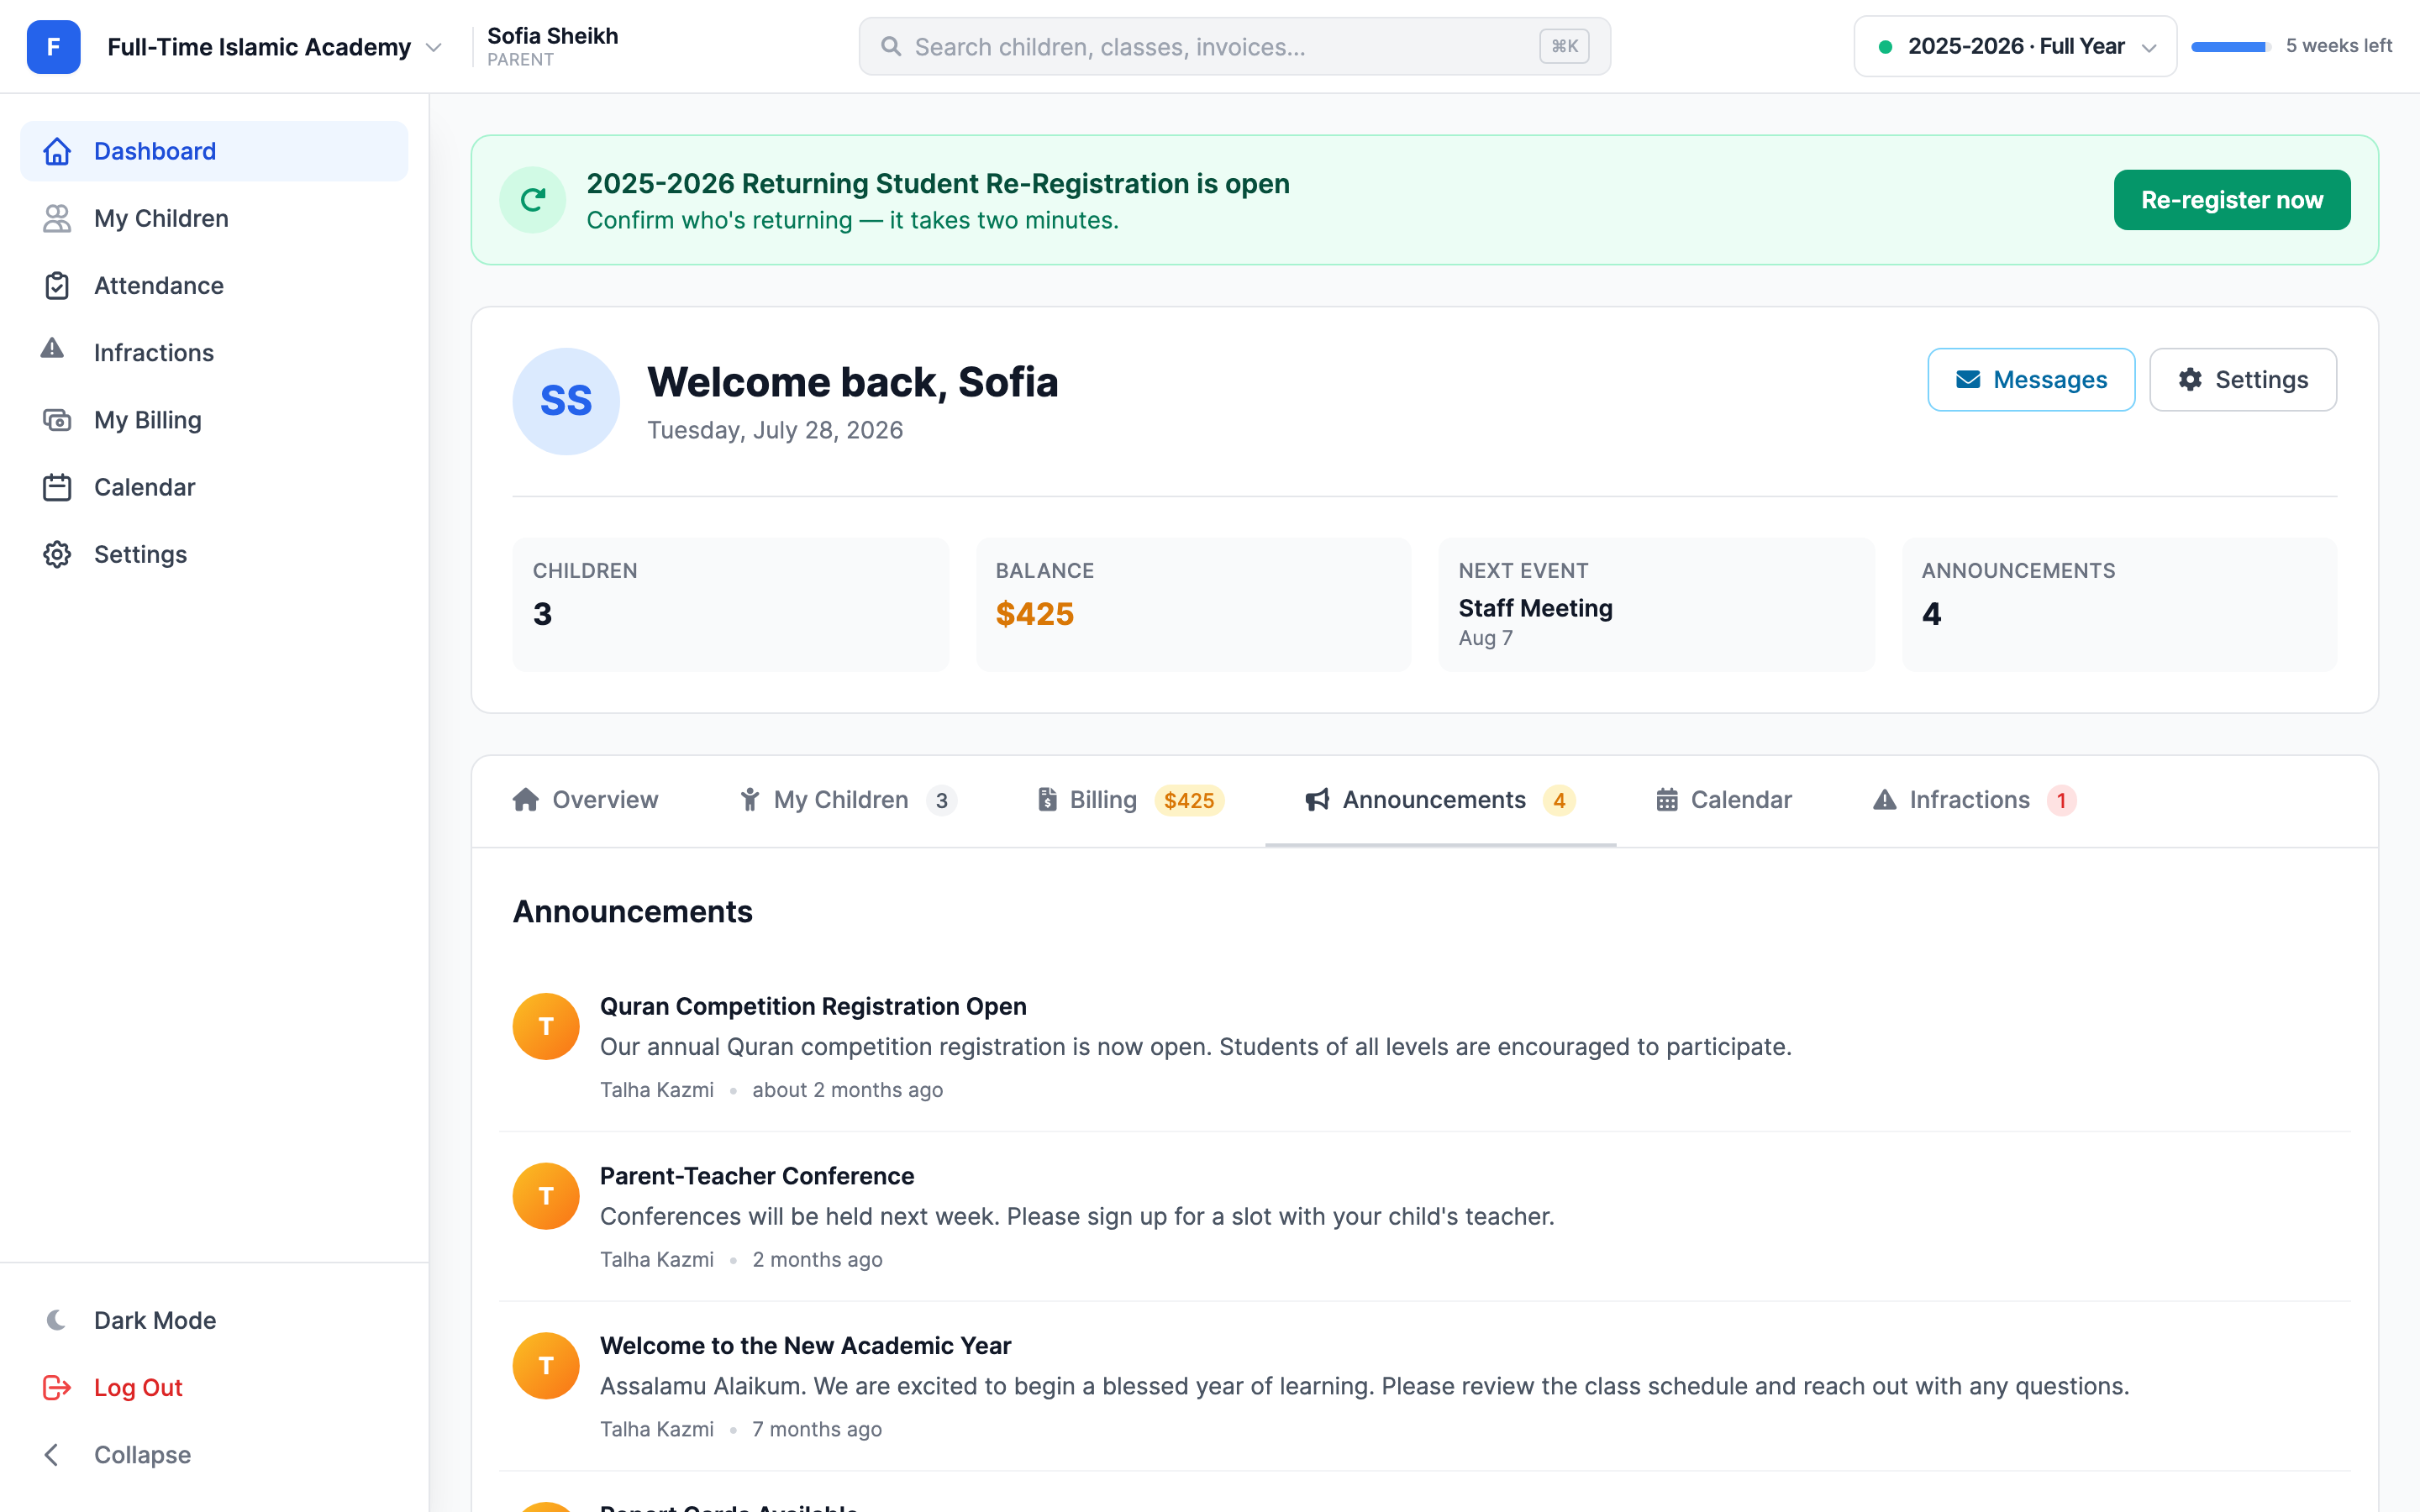Collapse the sidebar navigation

tap(214, 1455)
